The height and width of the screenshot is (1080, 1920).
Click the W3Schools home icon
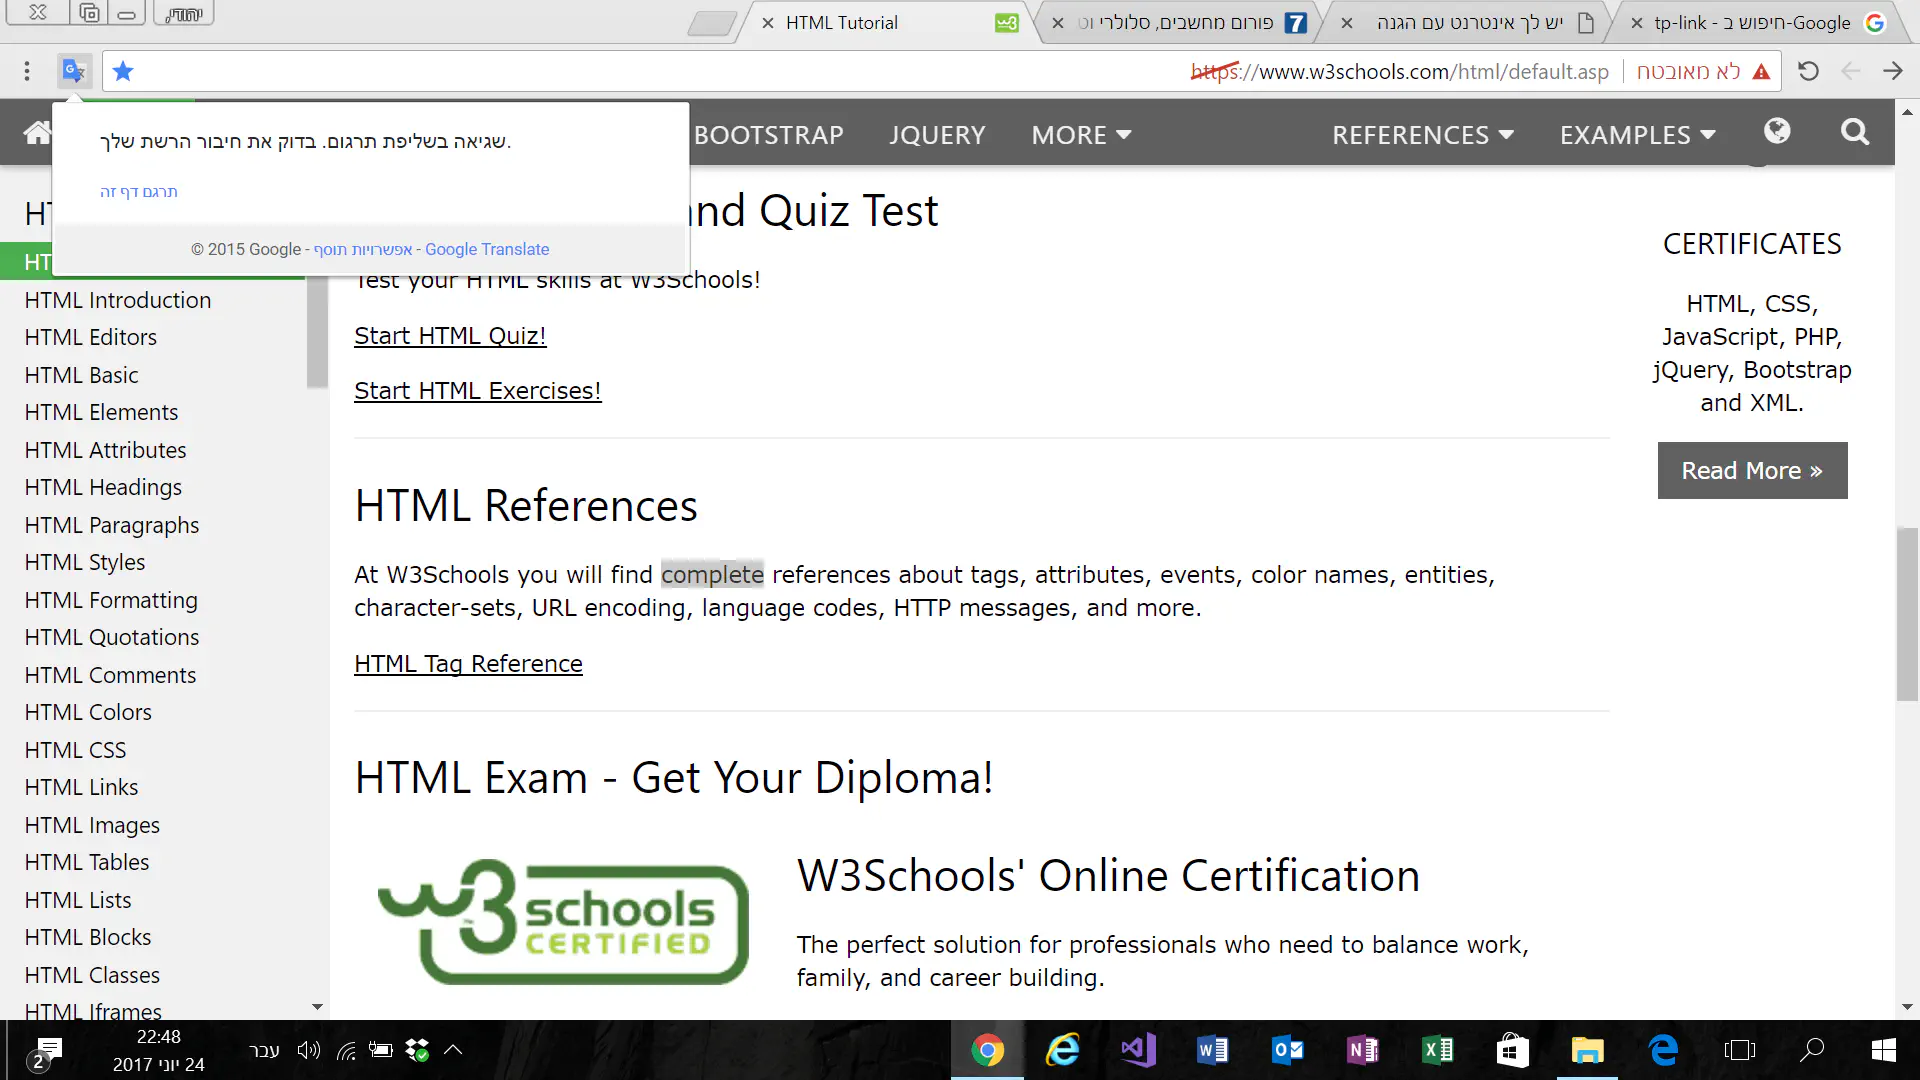pos(37,132)
